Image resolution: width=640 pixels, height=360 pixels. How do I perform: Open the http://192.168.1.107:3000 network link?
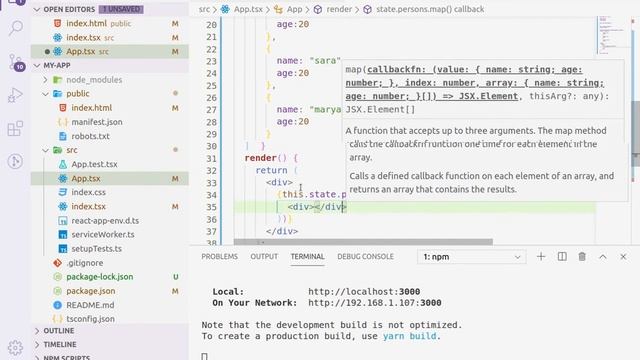375,303
